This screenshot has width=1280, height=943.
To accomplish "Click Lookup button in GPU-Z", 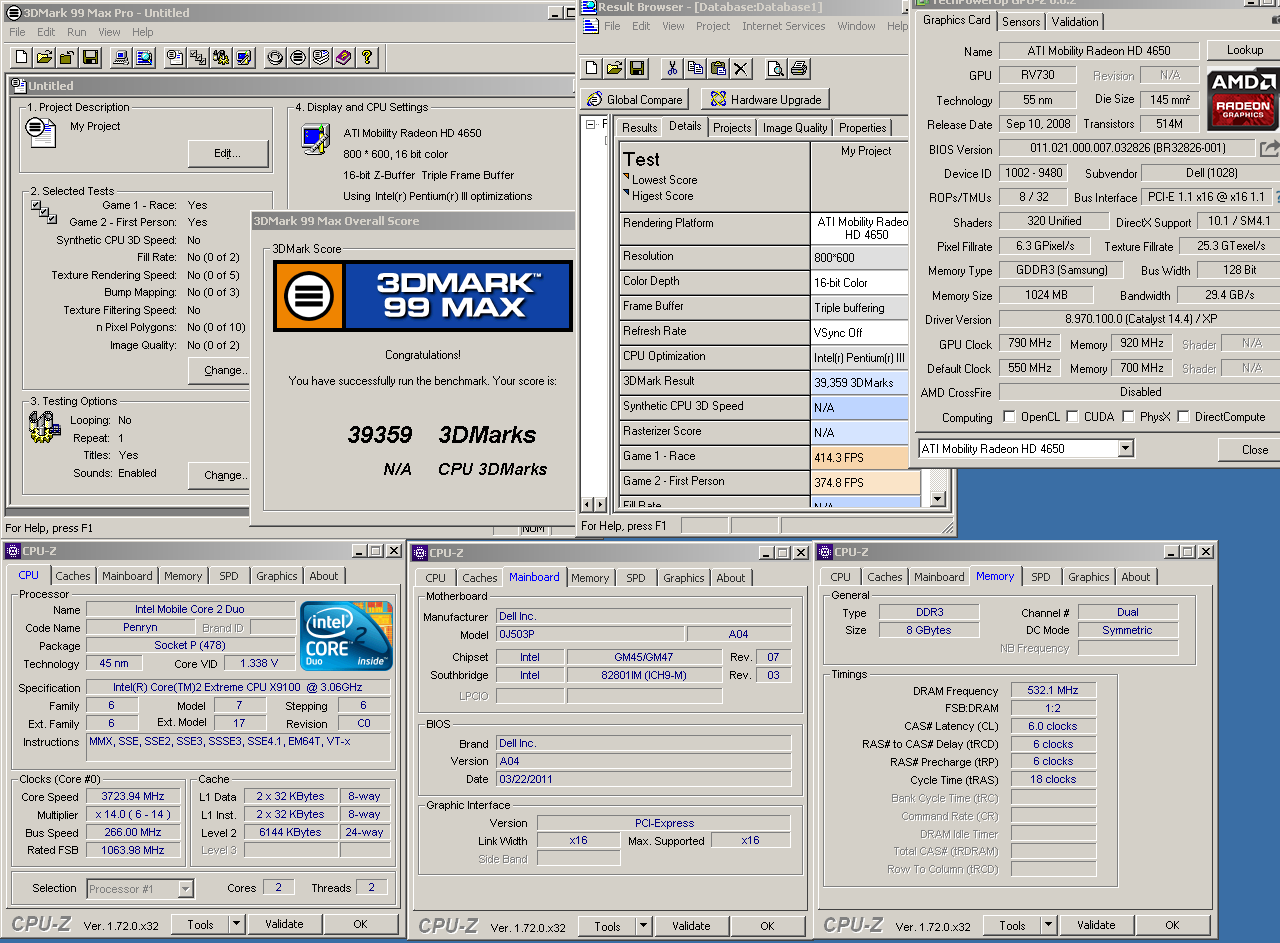I will (1244, 50).
